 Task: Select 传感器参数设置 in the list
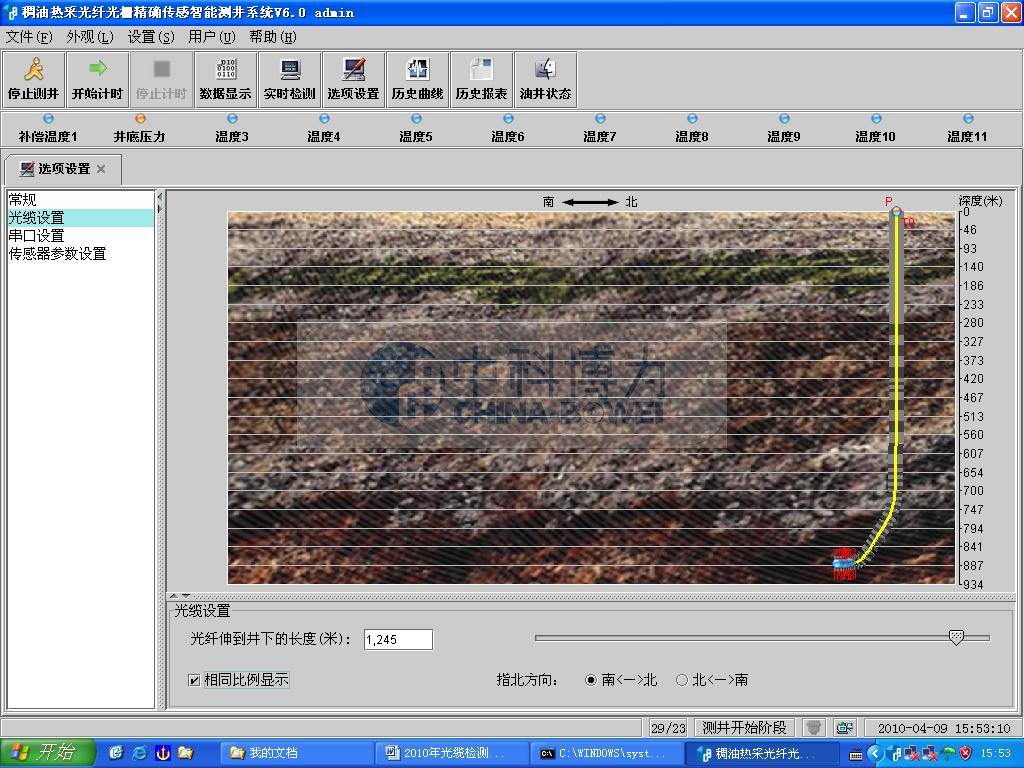point(81,253)
